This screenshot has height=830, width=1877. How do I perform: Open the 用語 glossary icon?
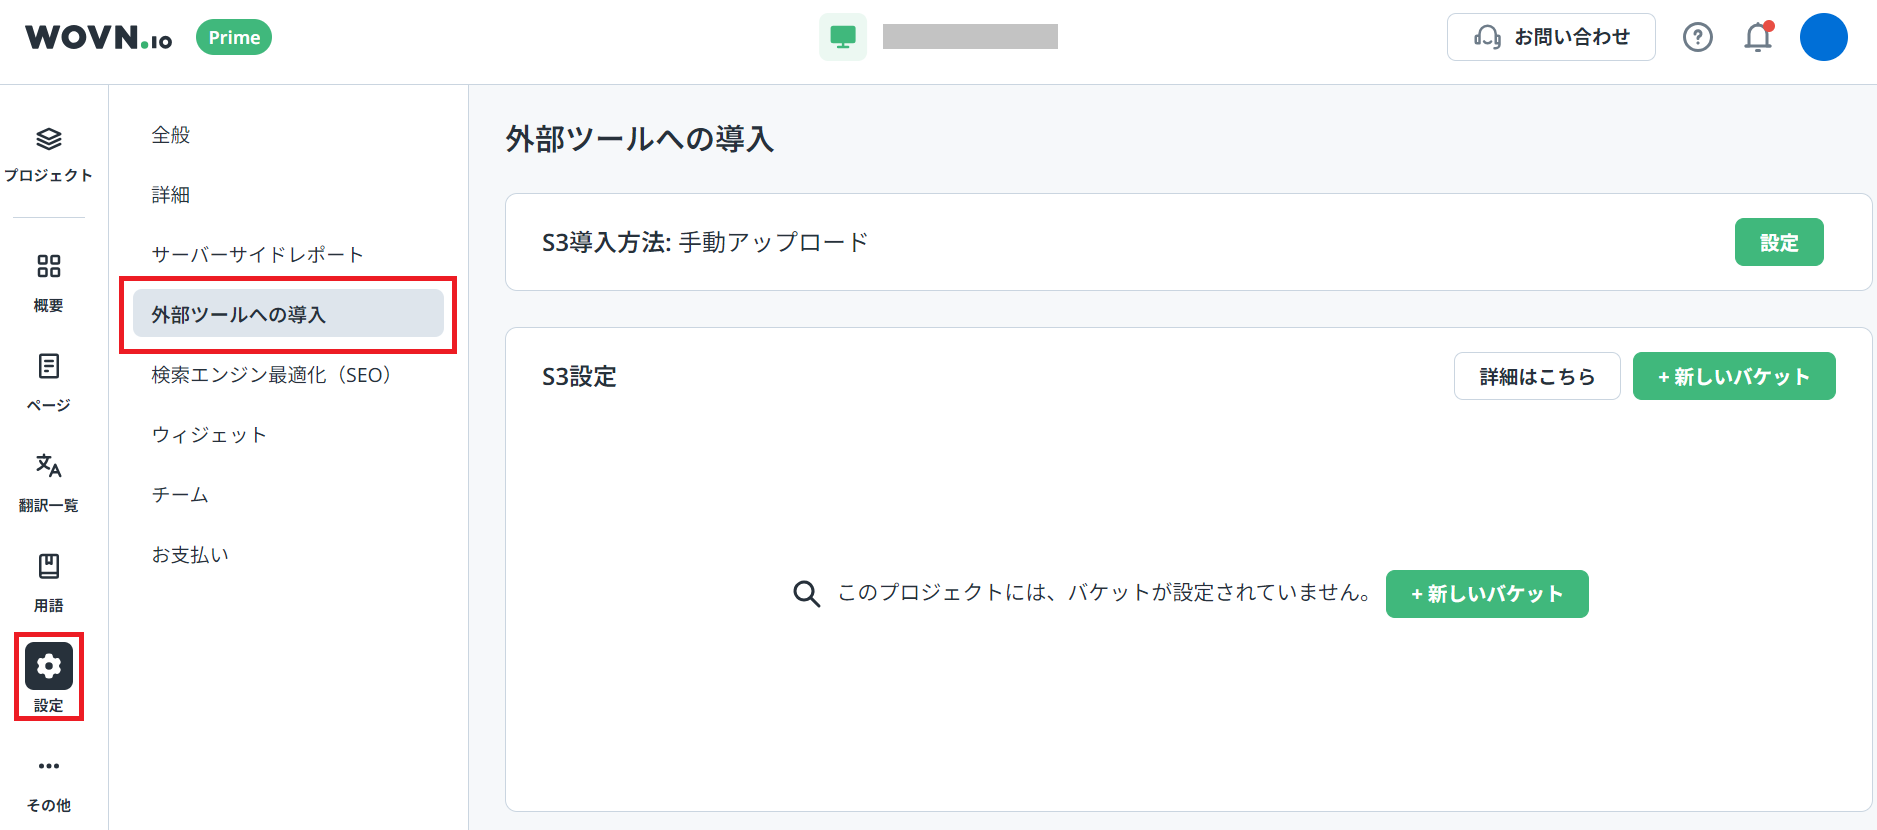[48, 567]
